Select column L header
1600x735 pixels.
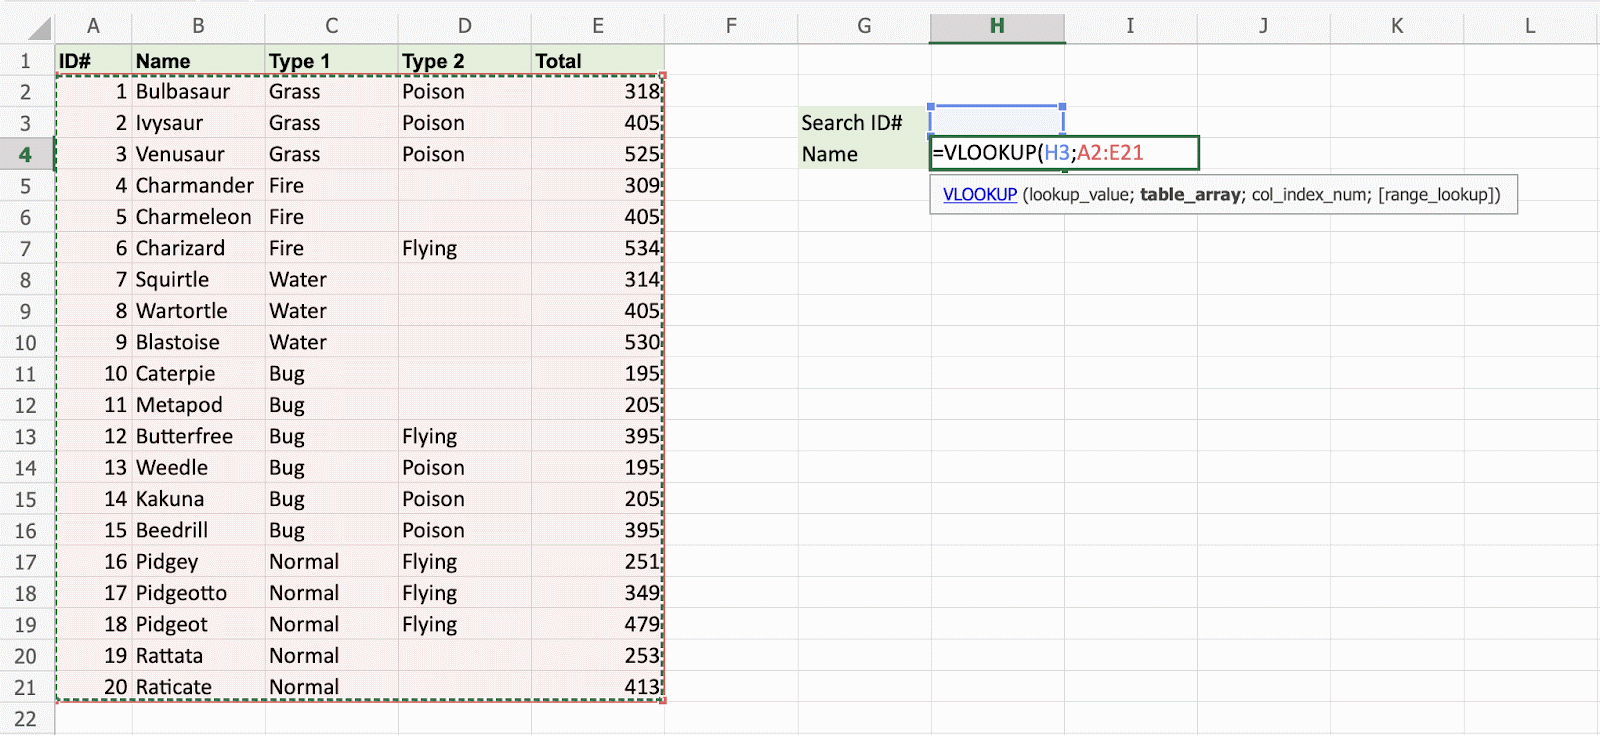(1529, 26)
